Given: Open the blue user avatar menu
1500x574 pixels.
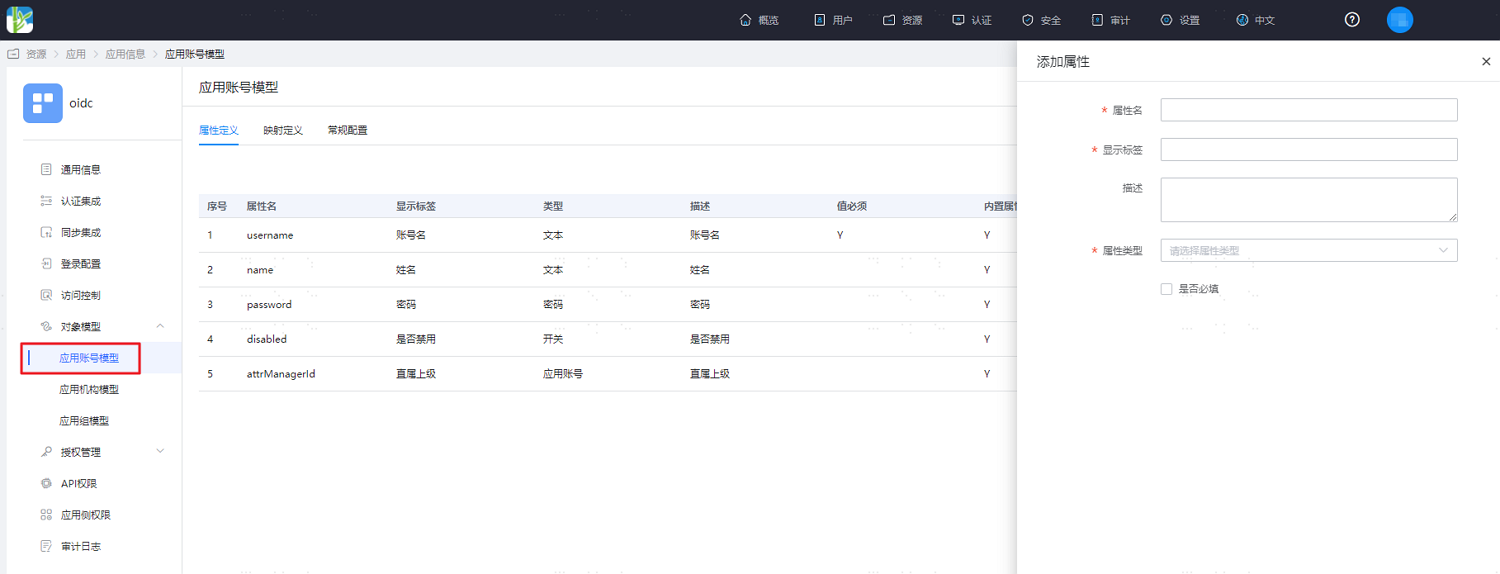Looking at the screenshot, I should (x=1400, y=20).
